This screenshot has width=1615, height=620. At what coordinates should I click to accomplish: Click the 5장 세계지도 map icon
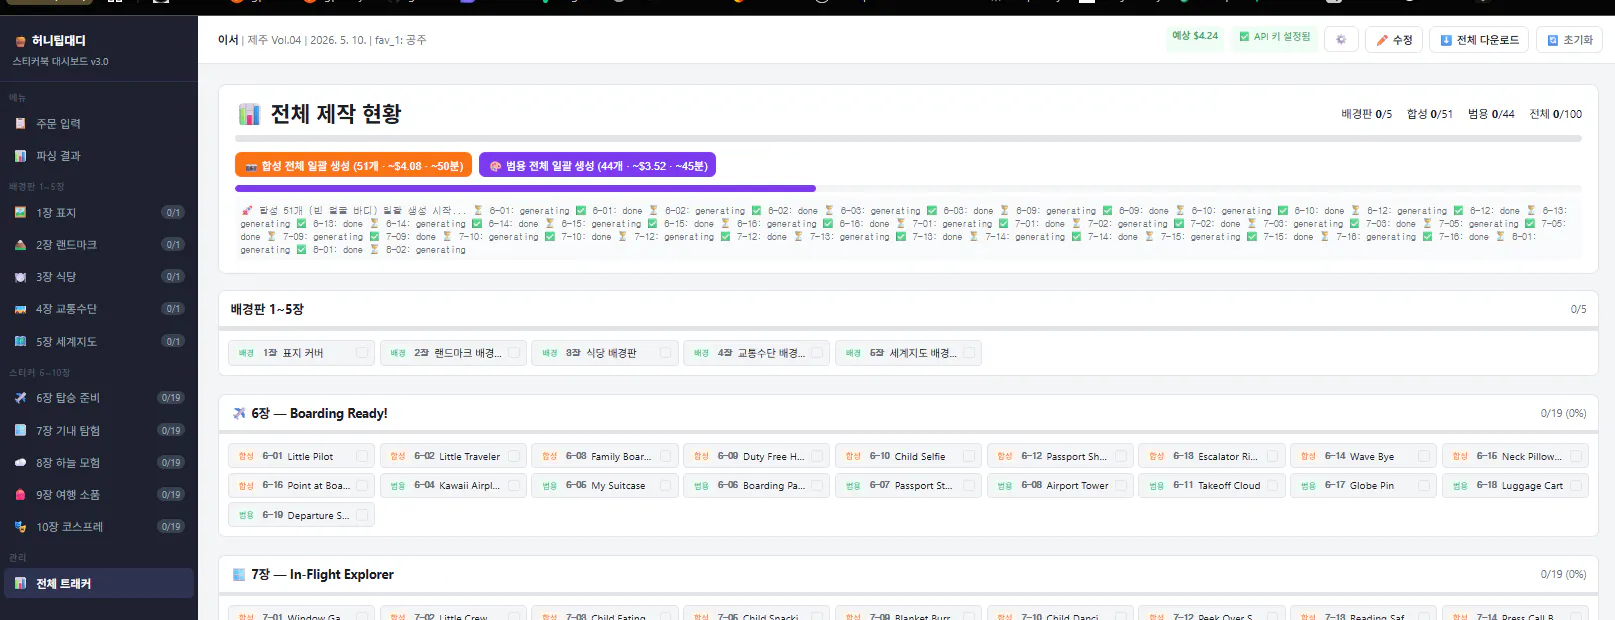20,342
